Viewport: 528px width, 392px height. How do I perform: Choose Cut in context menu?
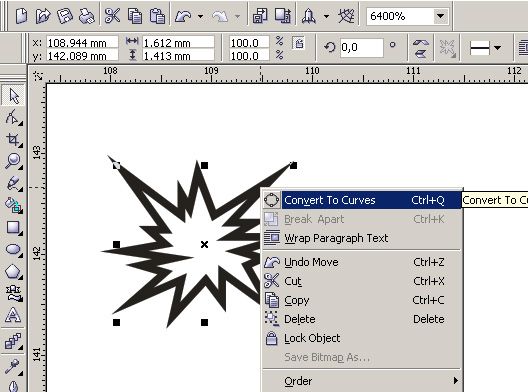(362, 281)
